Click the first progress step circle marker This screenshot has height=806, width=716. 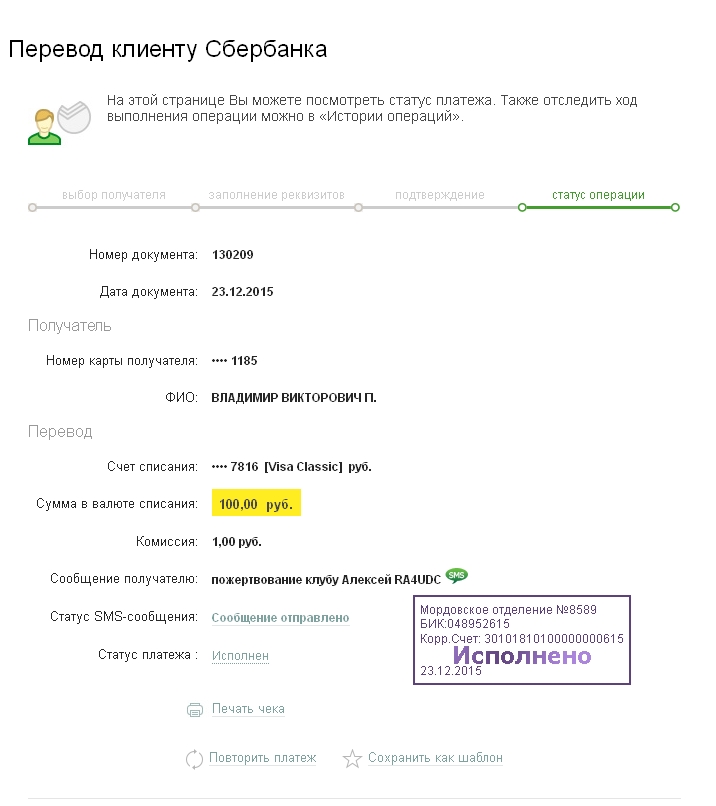click(x=33, y=208)
